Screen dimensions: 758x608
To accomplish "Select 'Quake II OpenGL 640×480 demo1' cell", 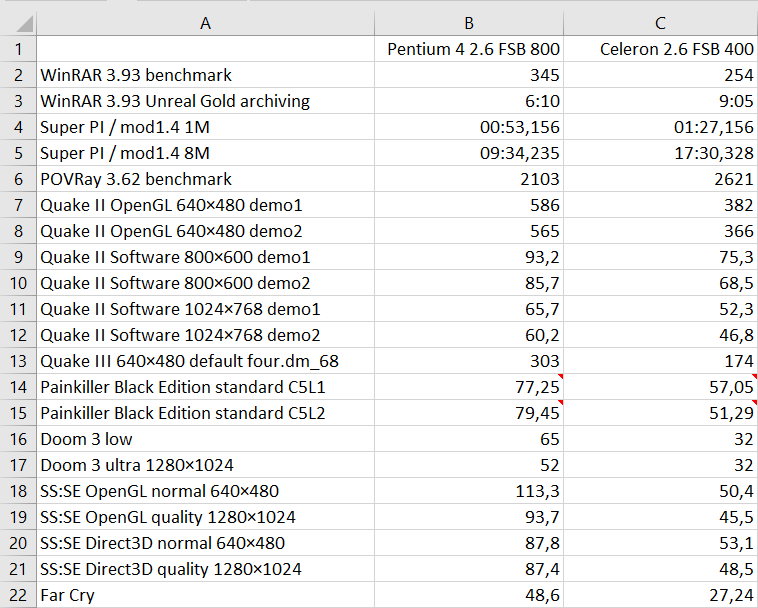I will point(205,205).
